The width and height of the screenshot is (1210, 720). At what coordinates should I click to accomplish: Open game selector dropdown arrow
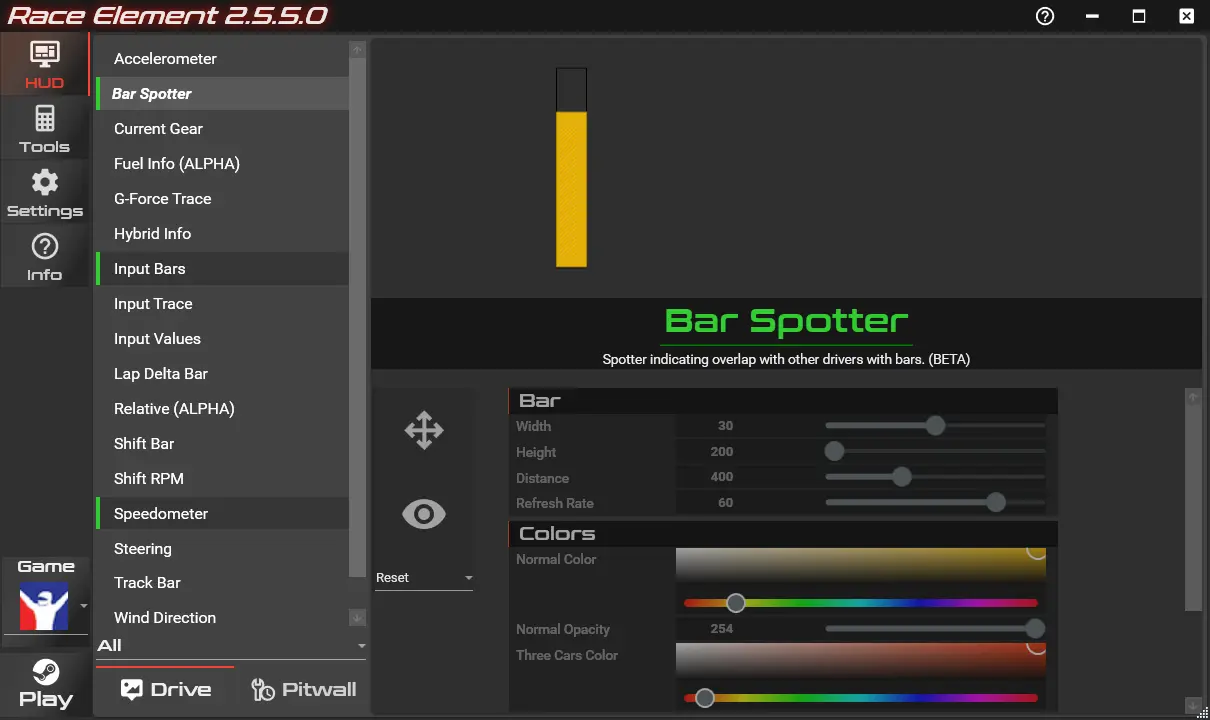click(x=84, y=606)
